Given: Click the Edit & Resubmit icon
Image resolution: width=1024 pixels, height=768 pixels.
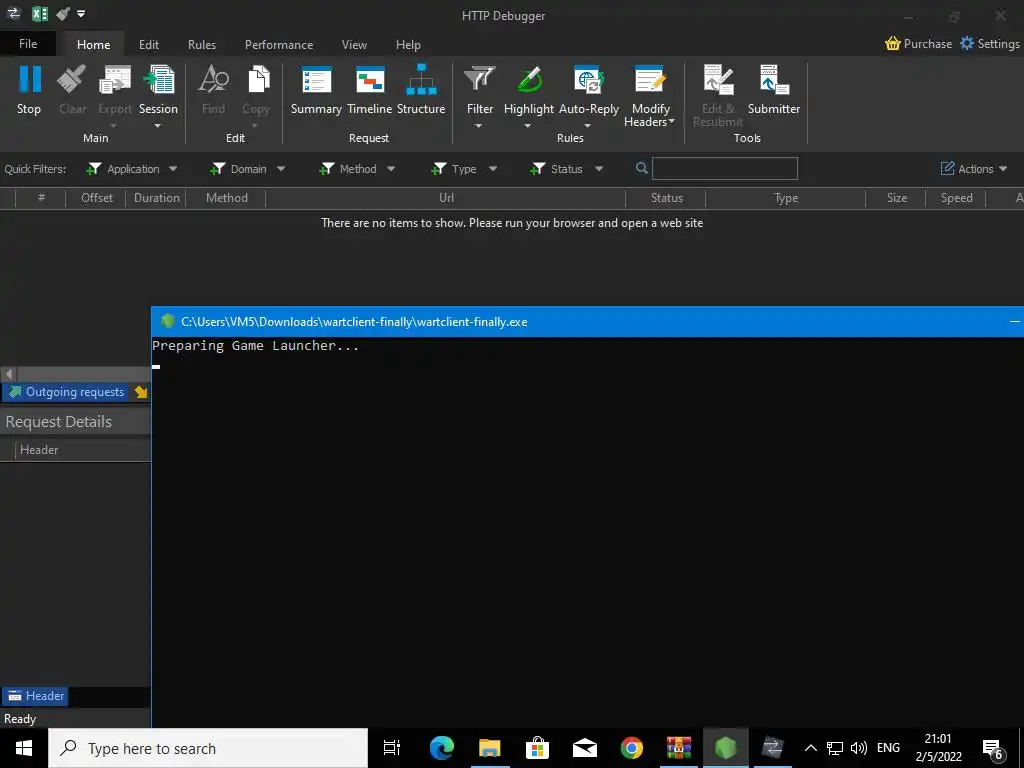Looking at the screenshot, I should [x=718, y=80].
